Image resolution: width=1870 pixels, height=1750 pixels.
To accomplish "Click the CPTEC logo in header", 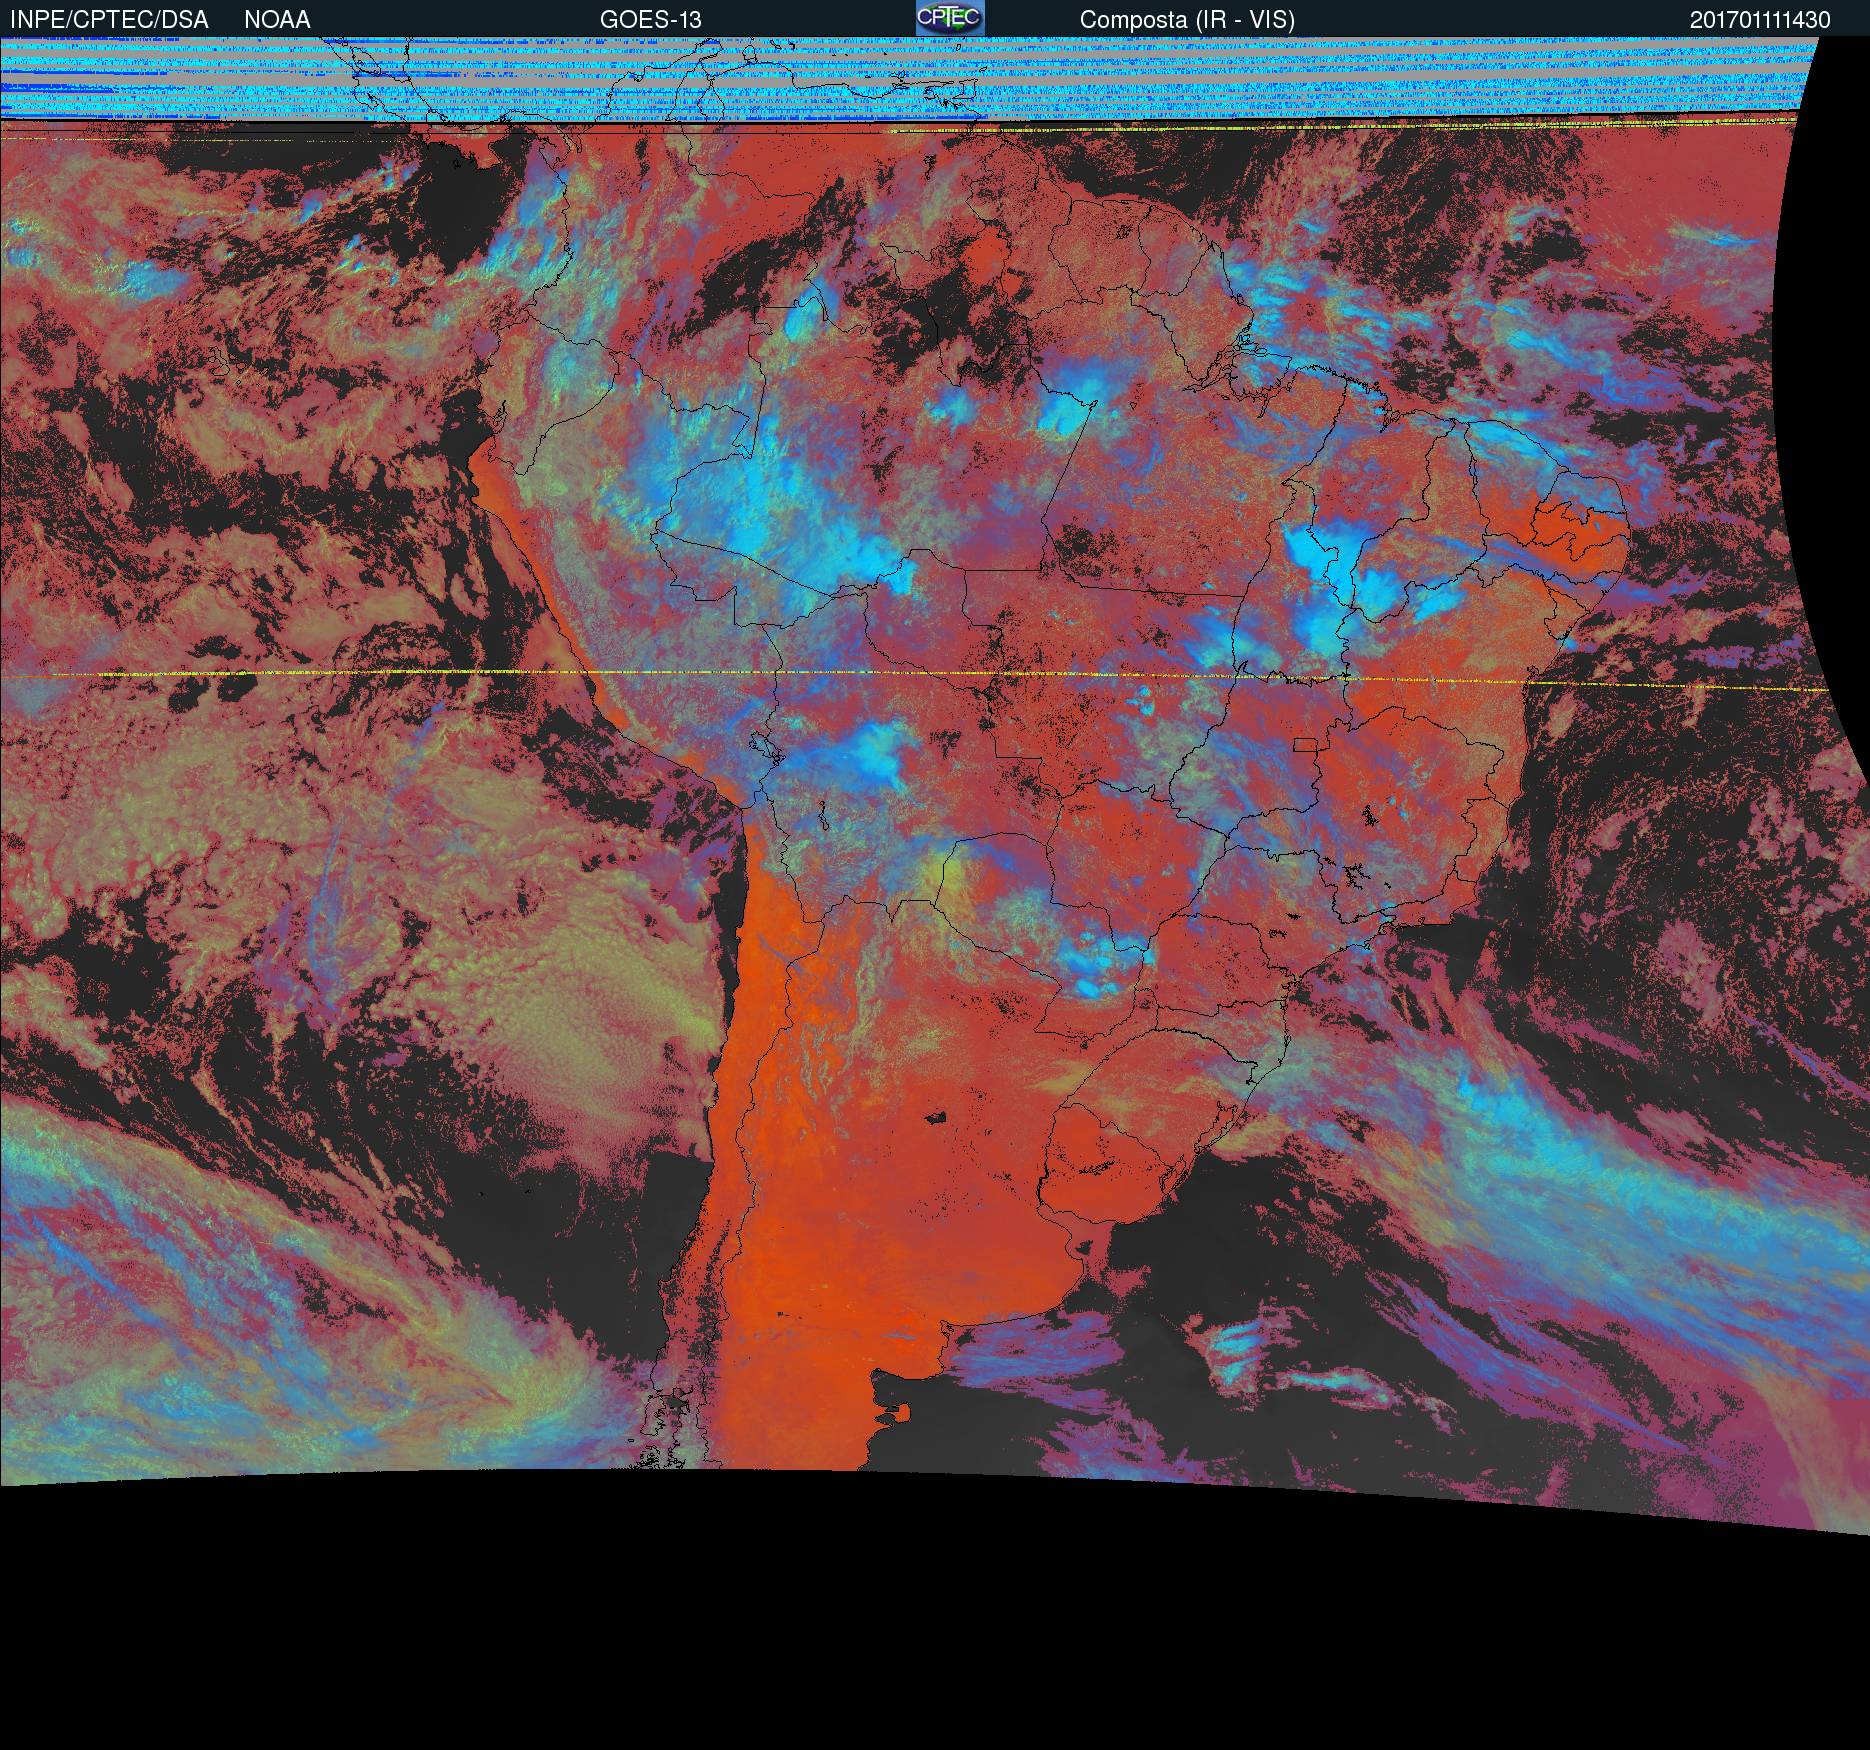I will tap(950, 18).
